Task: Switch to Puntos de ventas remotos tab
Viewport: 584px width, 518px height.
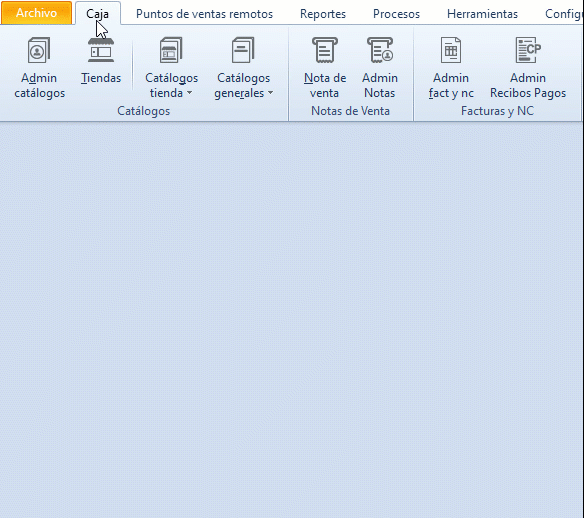Action: [x=204, y=14]
